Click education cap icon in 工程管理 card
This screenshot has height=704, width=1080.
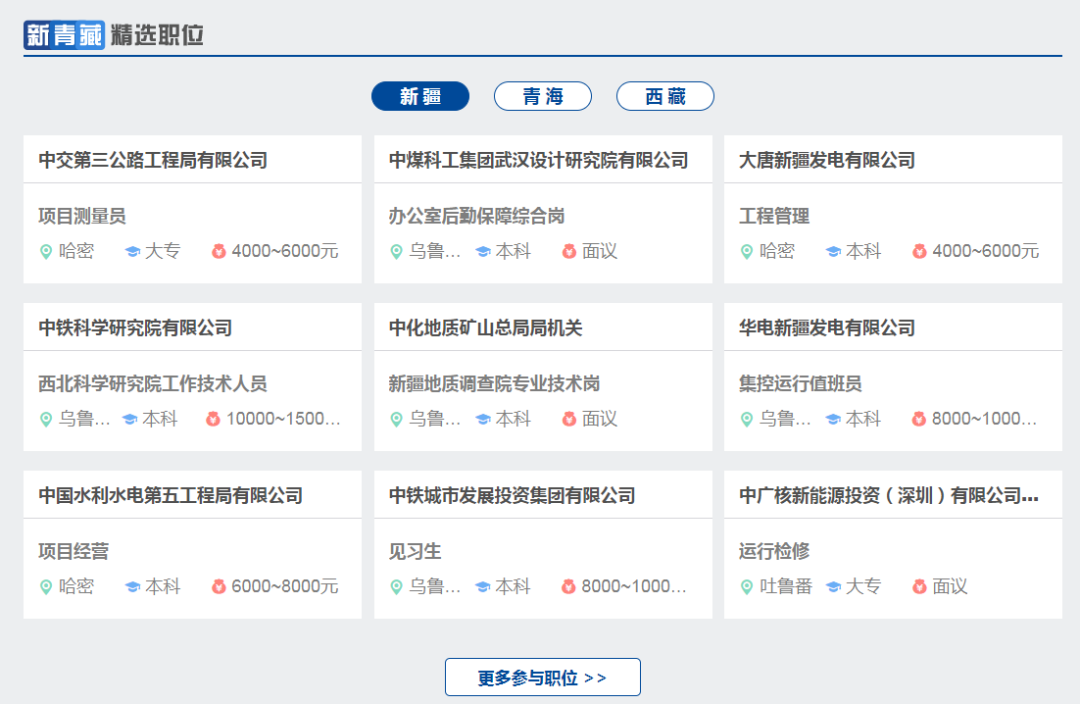[833, 251]
